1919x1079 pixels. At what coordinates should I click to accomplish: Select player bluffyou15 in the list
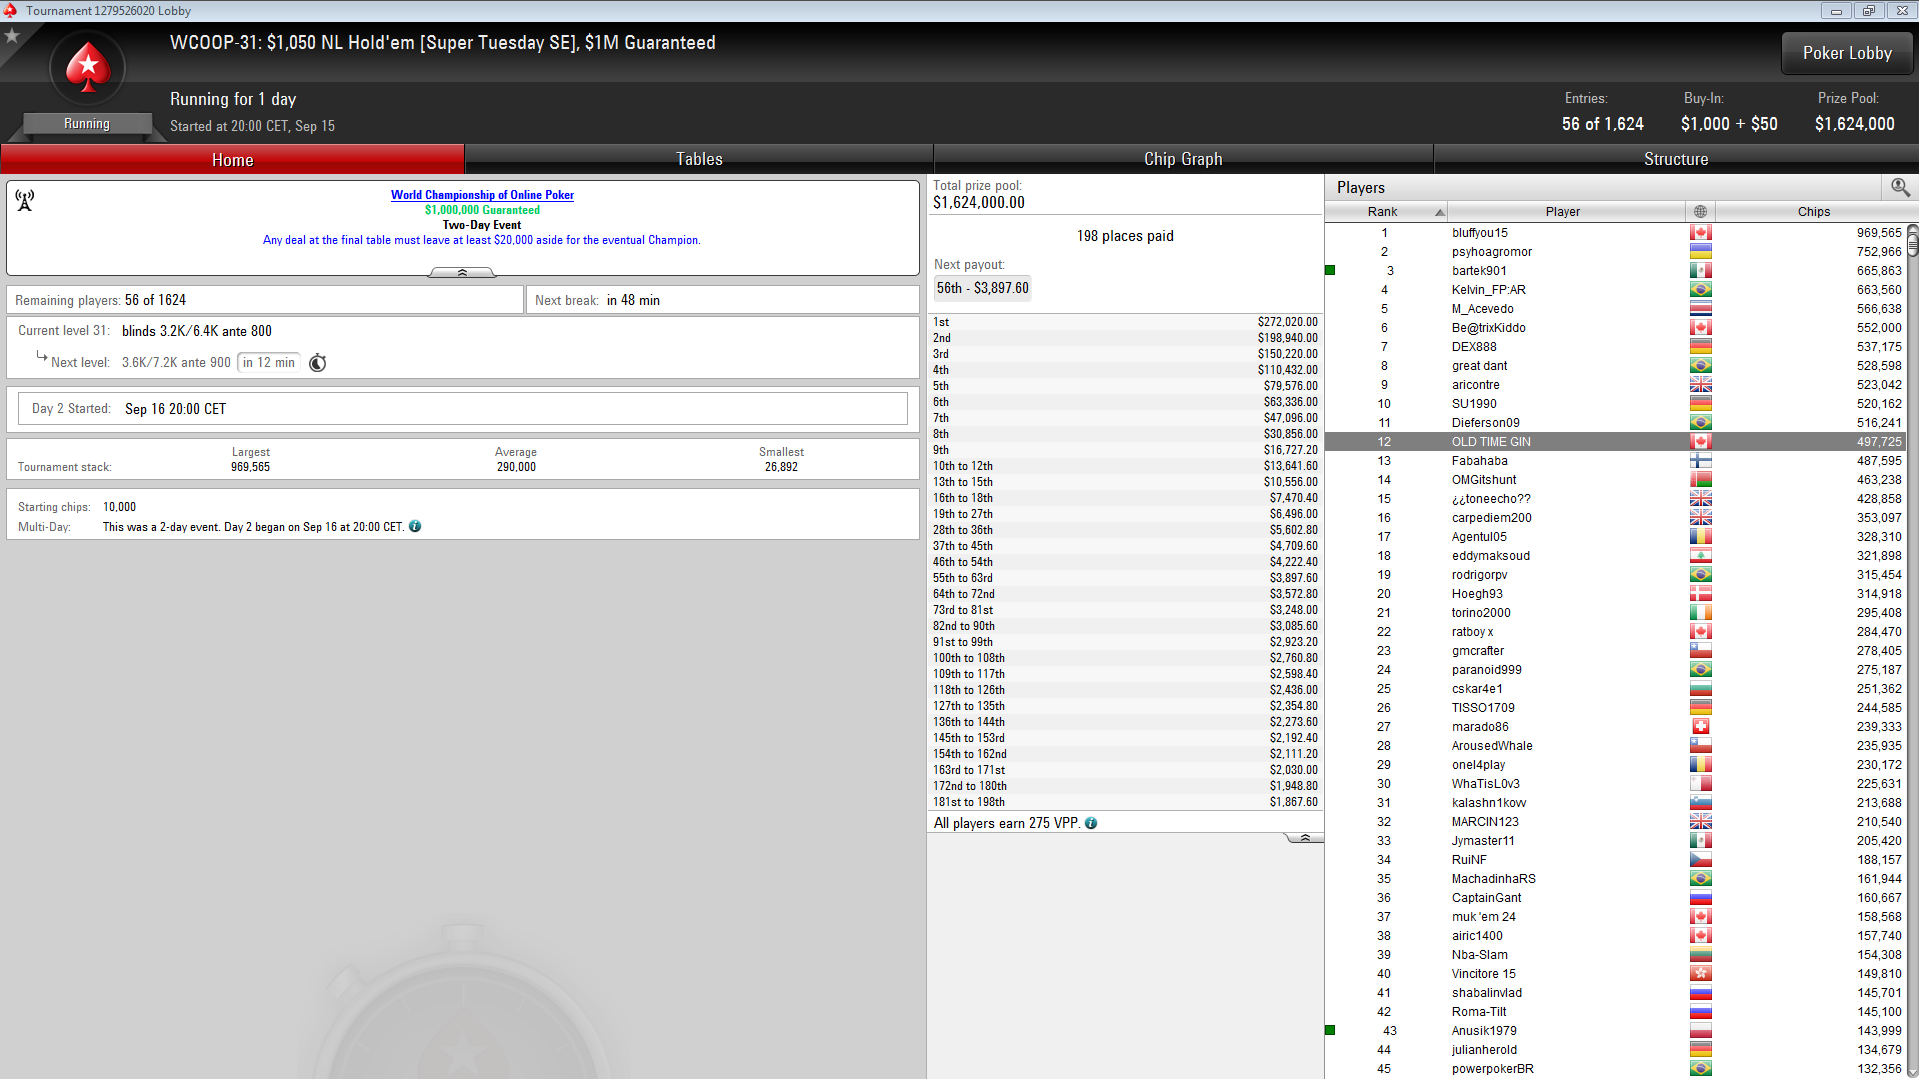[1479, 233]
